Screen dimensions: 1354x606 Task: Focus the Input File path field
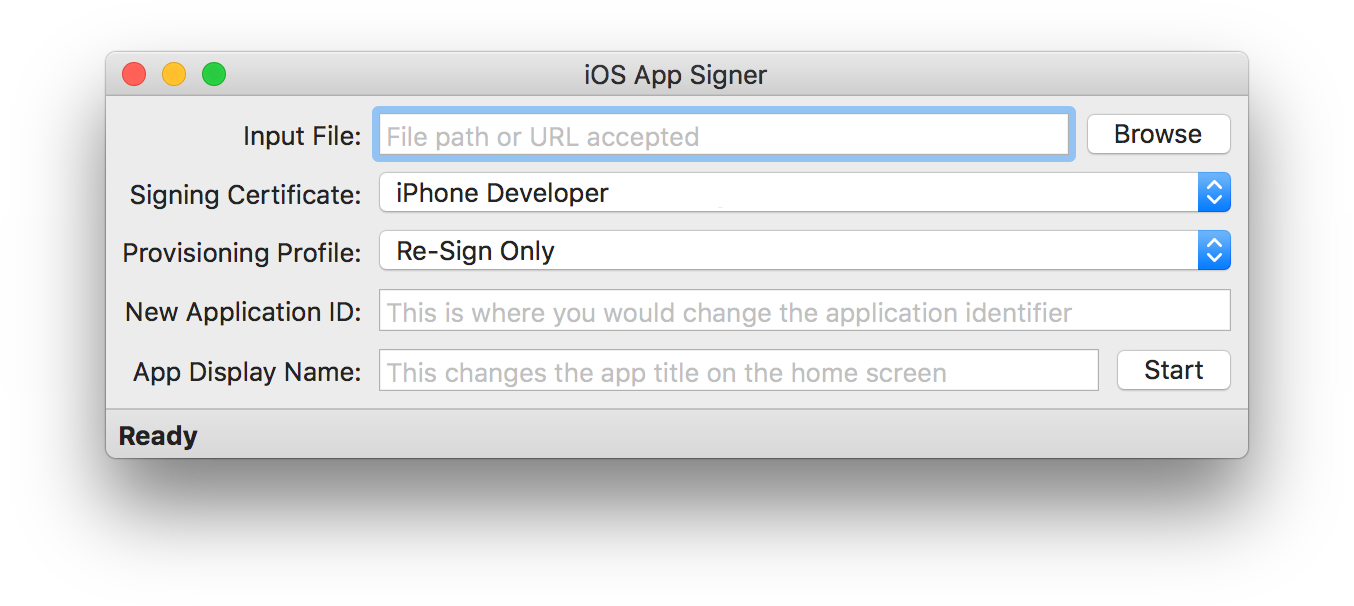(x=723, y=135)
